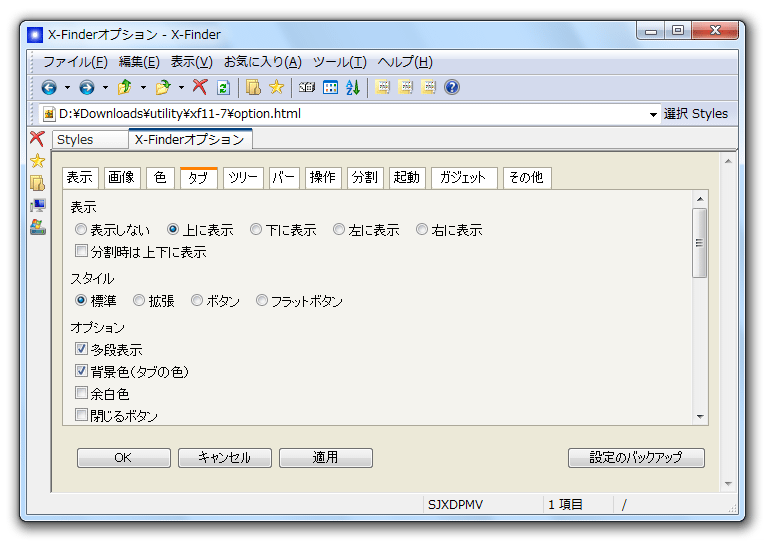The height and width of the screenshot is (545, 768).
Task: Click the red X icon in left sidebar
Action: (x=37, y=139)
